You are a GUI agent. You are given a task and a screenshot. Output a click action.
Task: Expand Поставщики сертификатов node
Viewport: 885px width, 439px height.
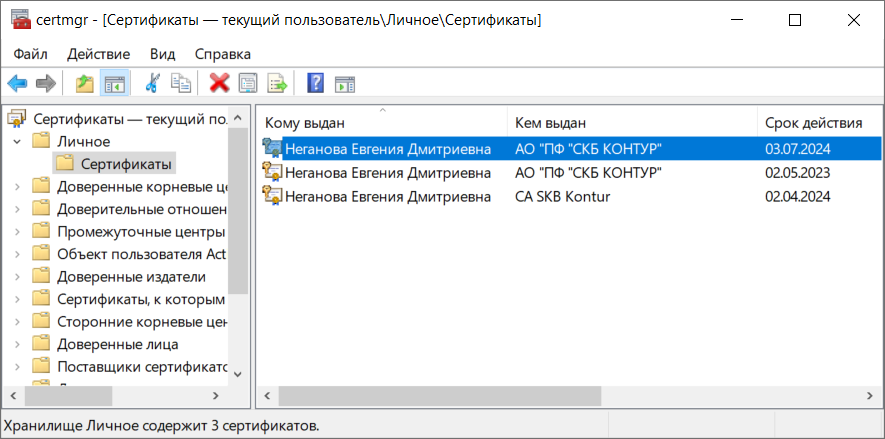click(x=17, y=367)
